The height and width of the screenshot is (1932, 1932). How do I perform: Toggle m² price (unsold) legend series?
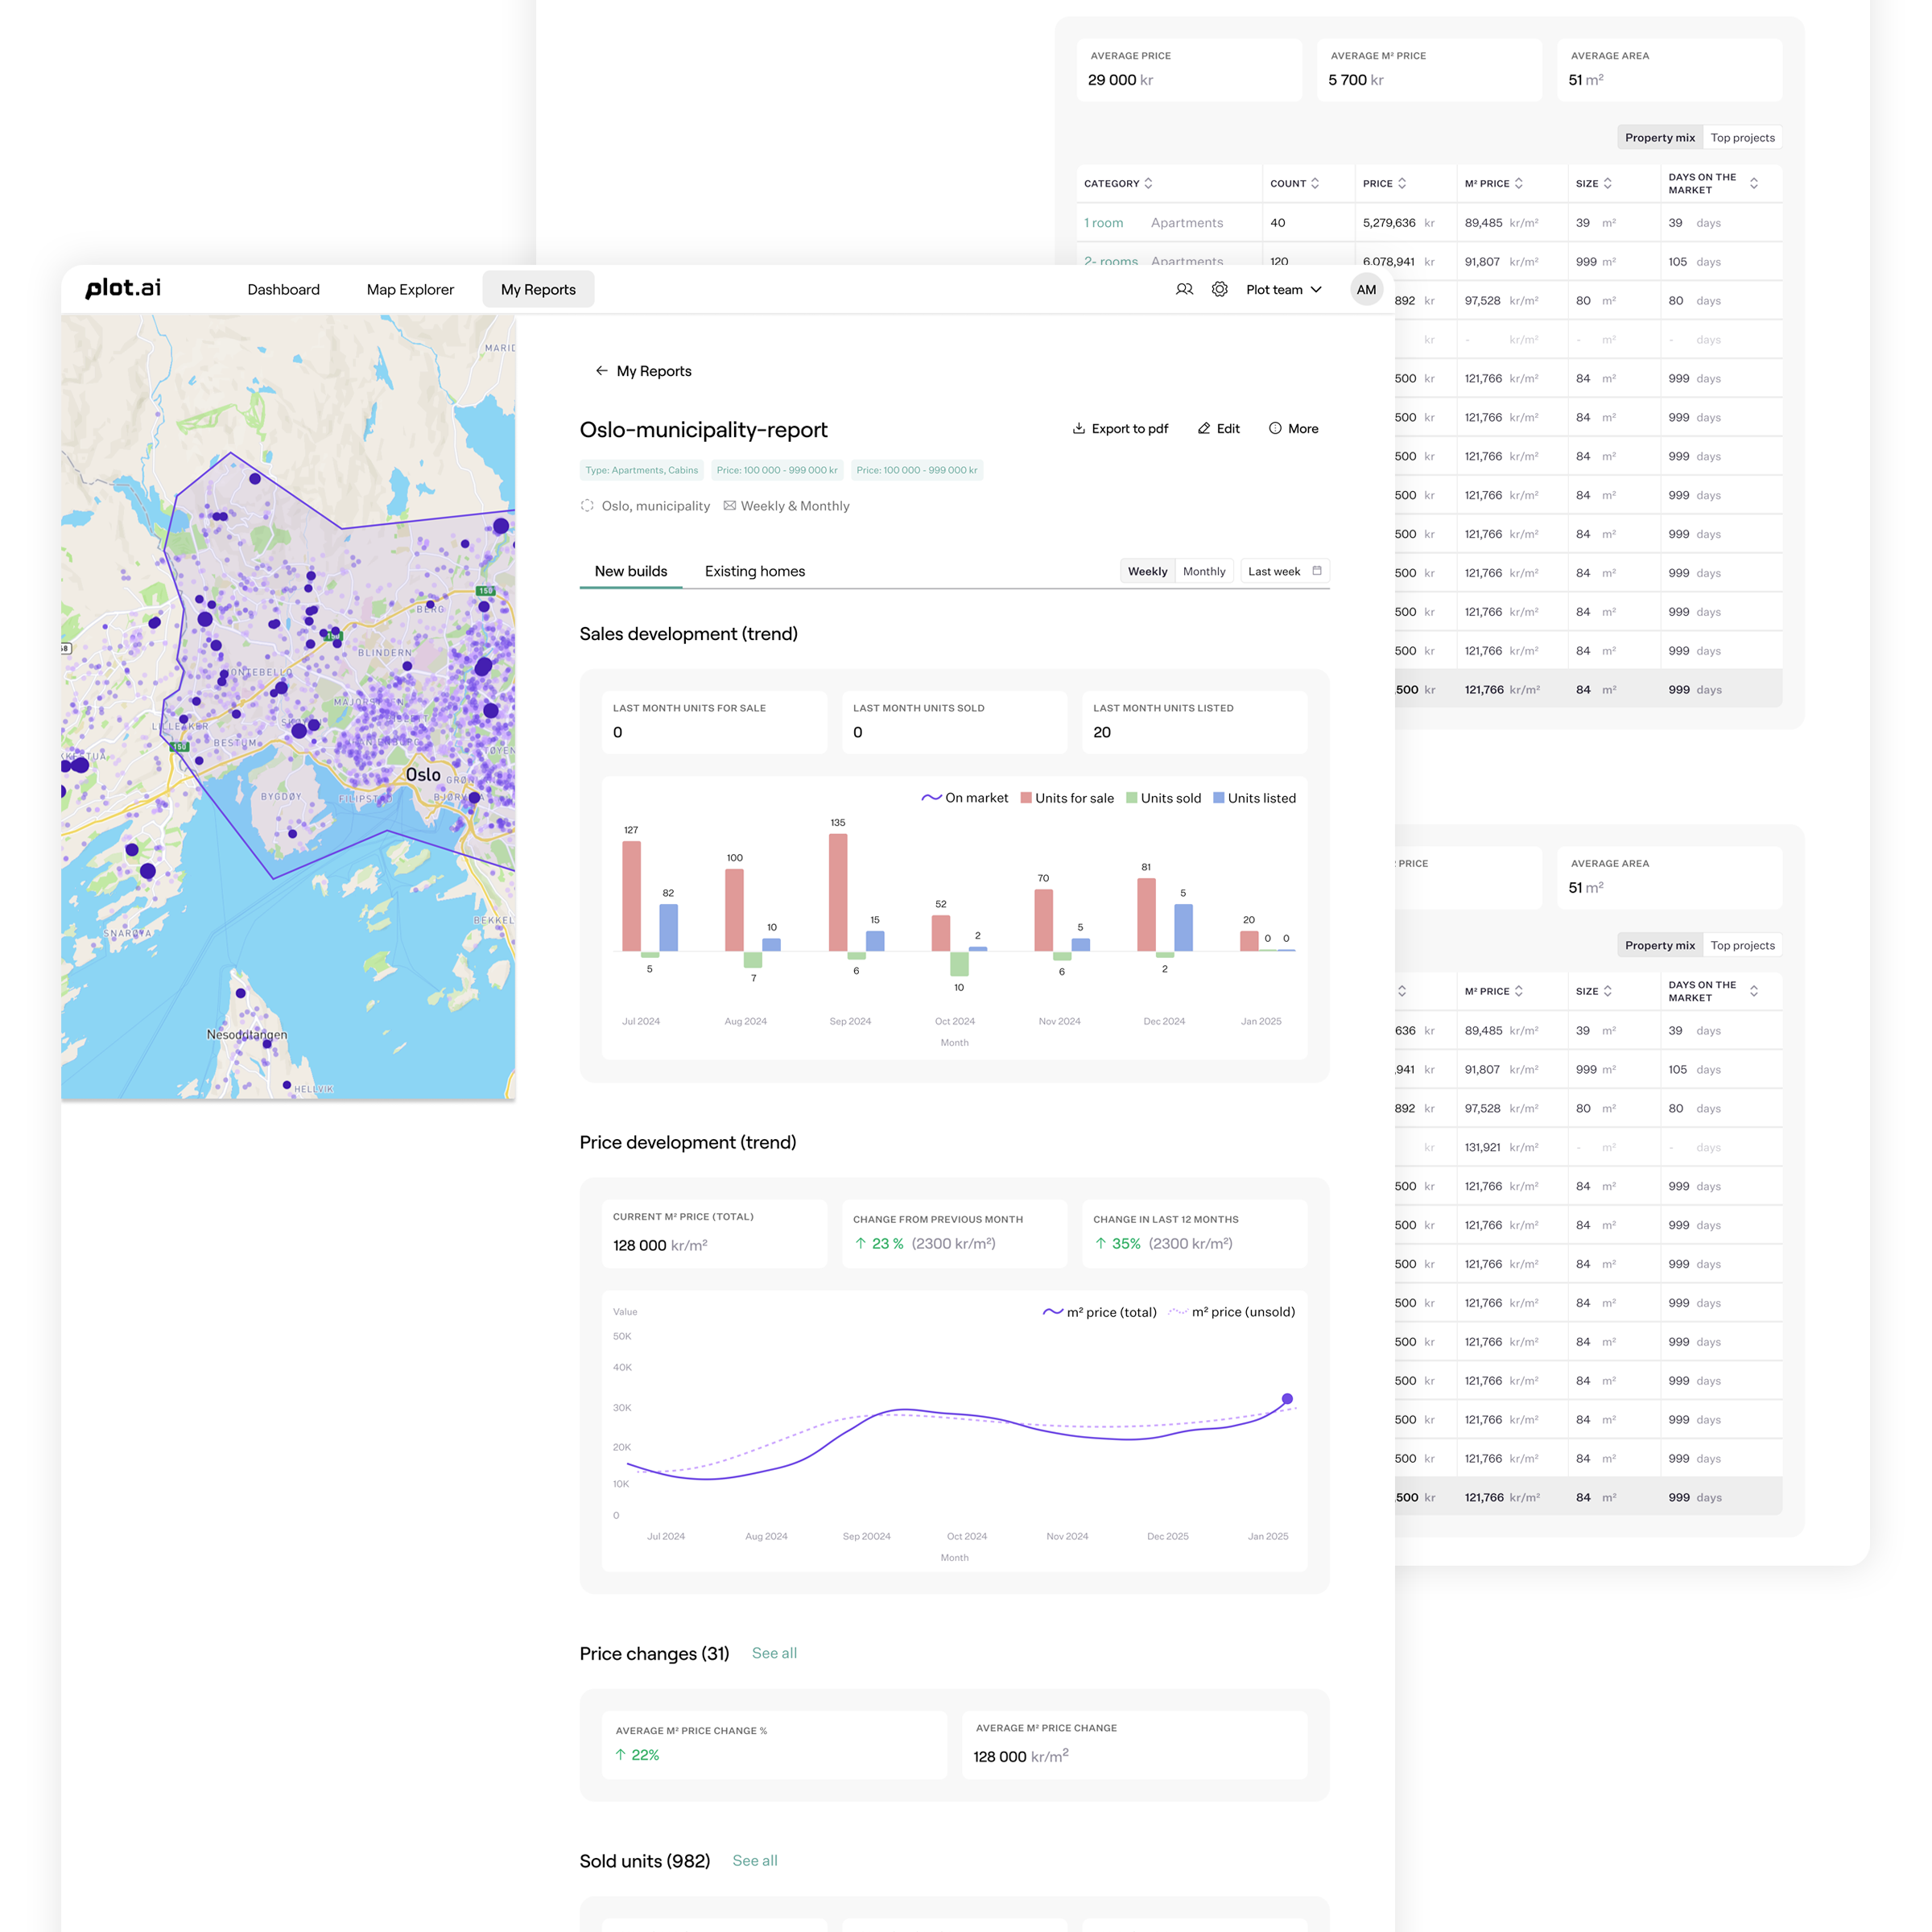pos(1231,1312)
